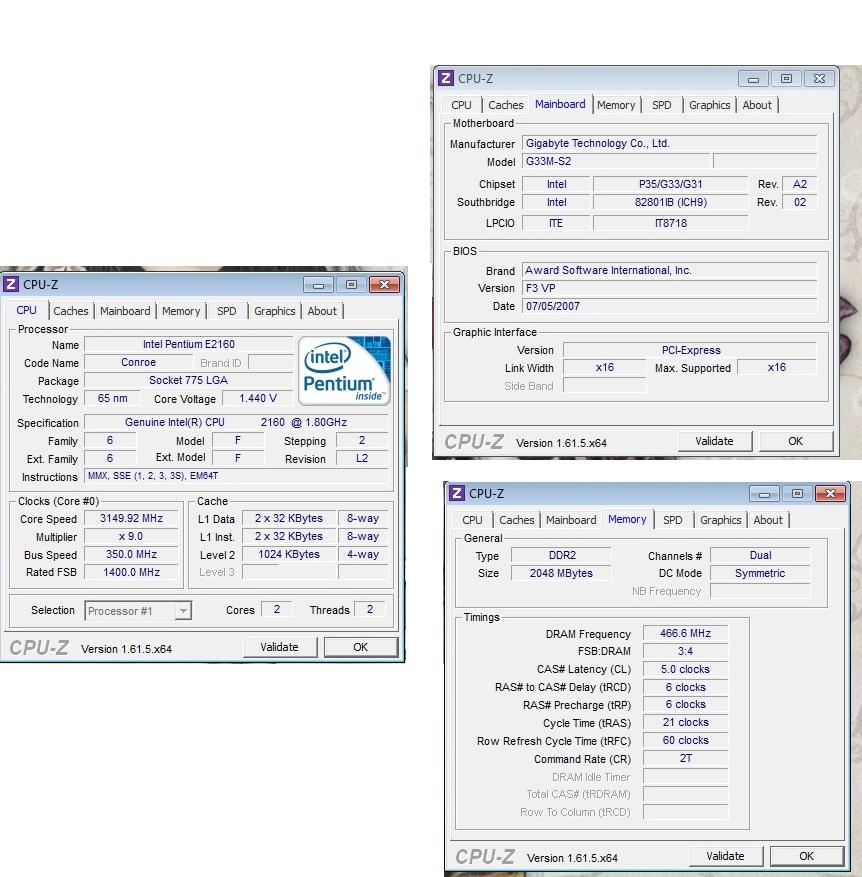Click OK in the CPU window
Screen dimensions: 862x877
coord(361,647)
